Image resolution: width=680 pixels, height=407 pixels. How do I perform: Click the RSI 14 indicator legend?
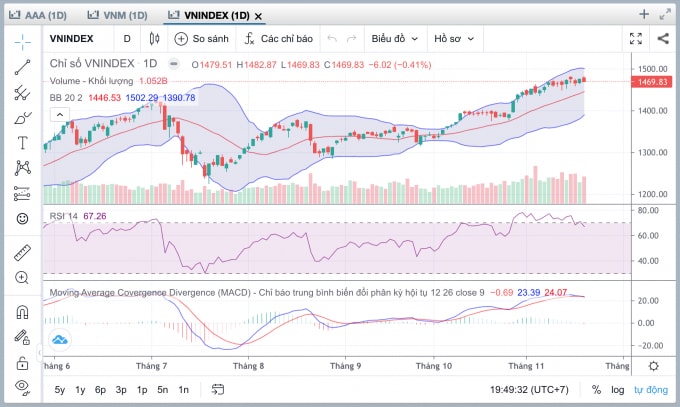coord(63,216)
